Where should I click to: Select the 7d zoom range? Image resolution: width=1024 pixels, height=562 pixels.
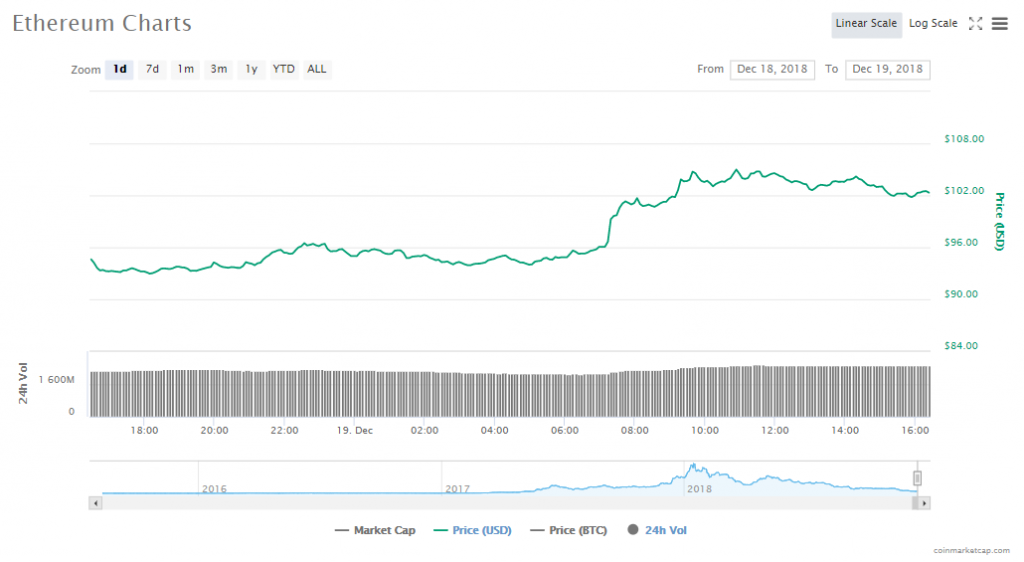click(152, 69)
